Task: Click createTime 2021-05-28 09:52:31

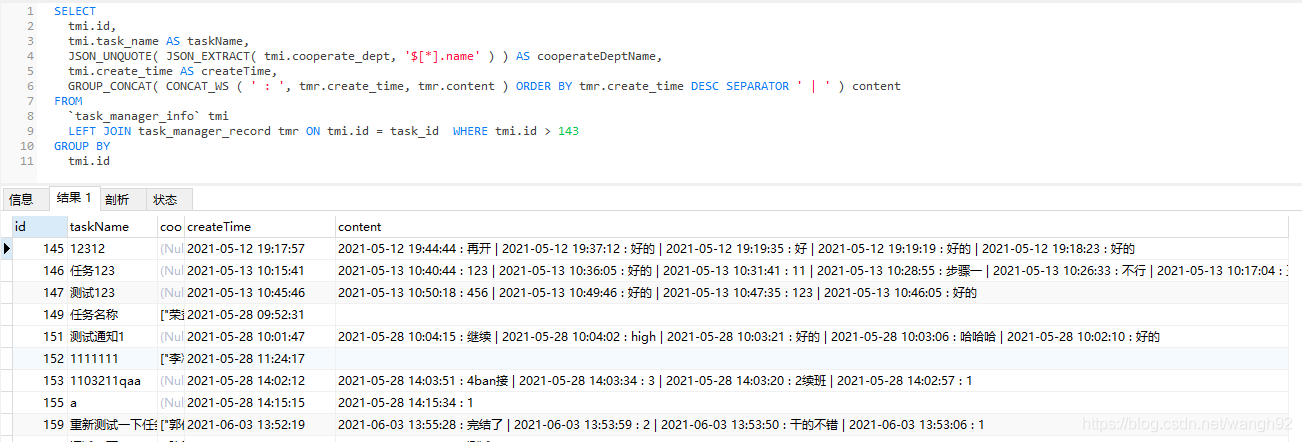Action: click(x=260, y=314)
